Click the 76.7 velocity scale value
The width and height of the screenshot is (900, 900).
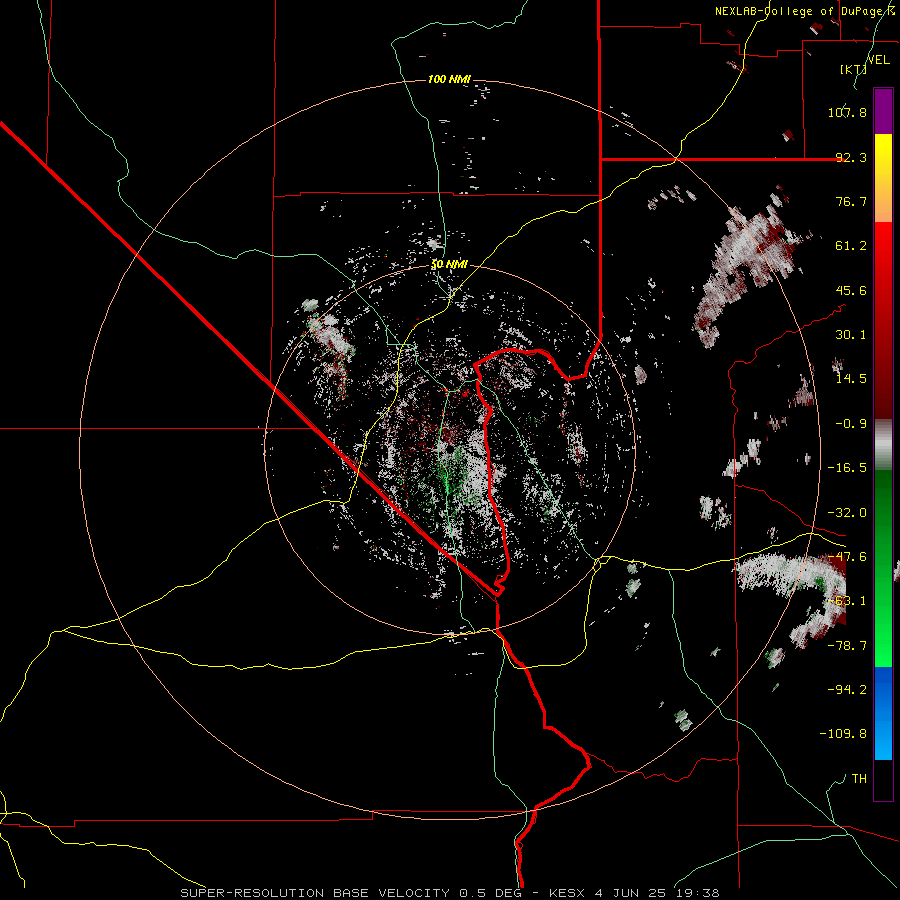pos(851,201)
